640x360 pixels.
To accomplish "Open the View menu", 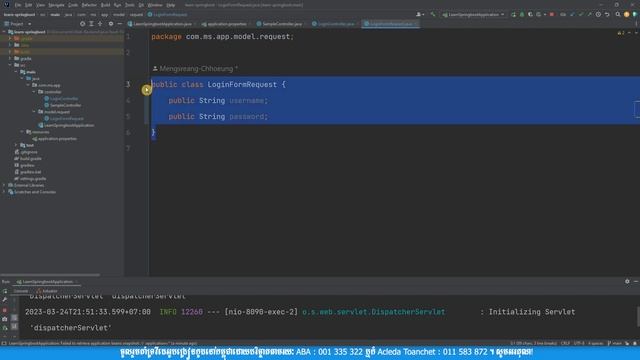I will [40, 5].
